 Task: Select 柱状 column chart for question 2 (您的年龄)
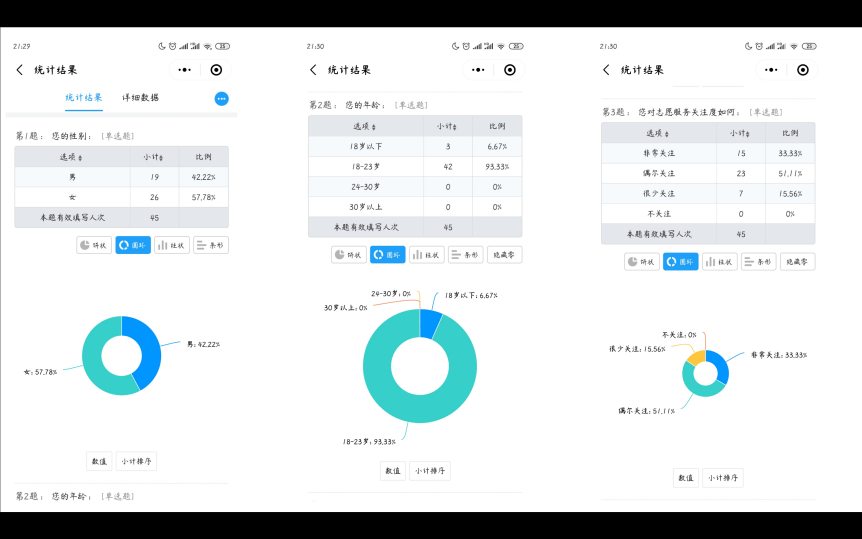[428, 255]
